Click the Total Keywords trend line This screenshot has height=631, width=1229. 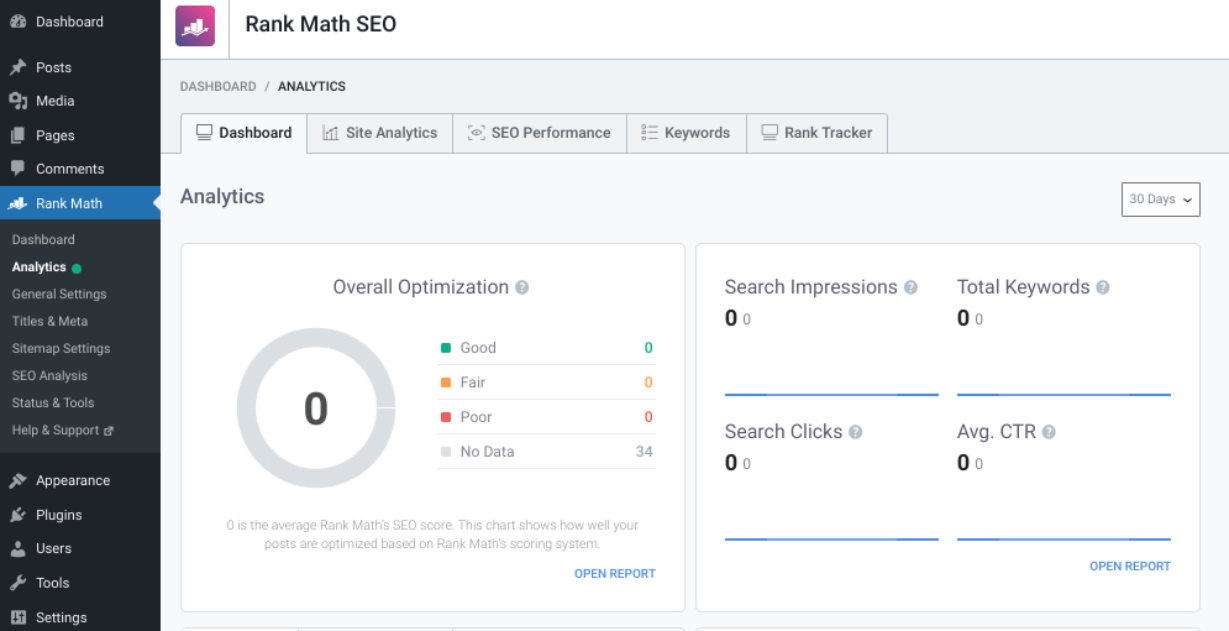(x=1064, y=395)
